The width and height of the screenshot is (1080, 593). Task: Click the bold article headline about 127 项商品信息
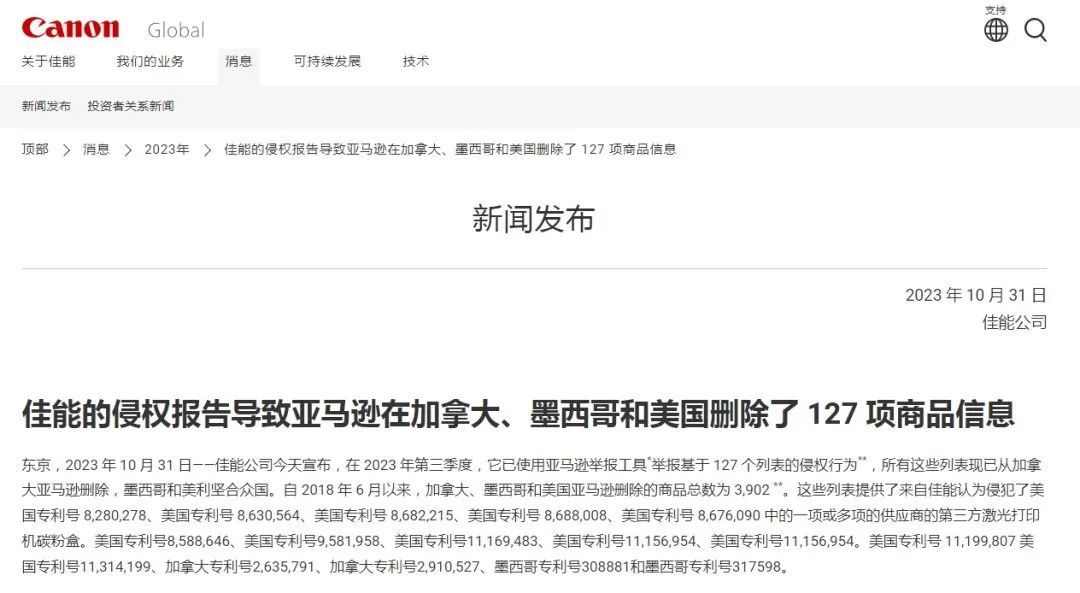click(518, 414)
